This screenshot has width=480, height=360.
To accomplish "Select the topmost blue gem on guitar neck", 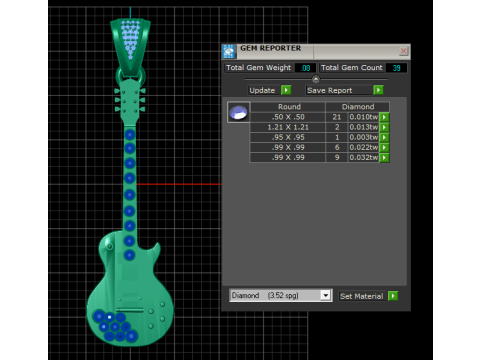I will [x=130, y=135].
